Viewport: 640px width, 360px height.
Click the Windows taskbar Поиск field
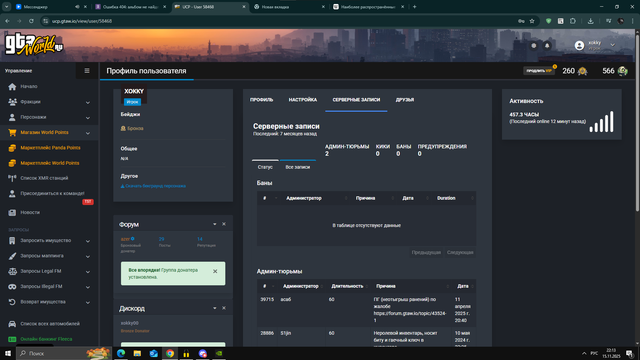click(63, 353)
